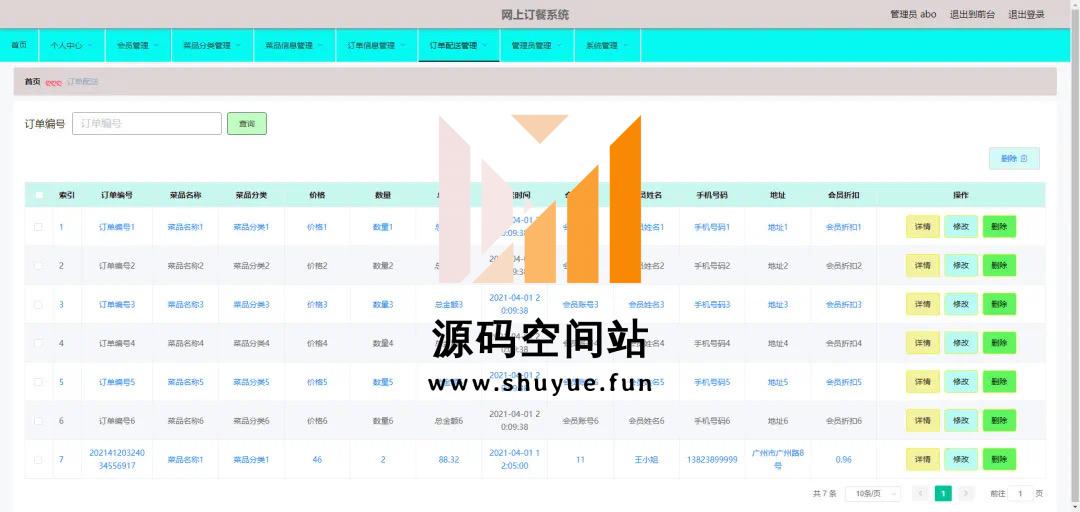
Task: Click the 订单编号 search input field
Action: 147,123
